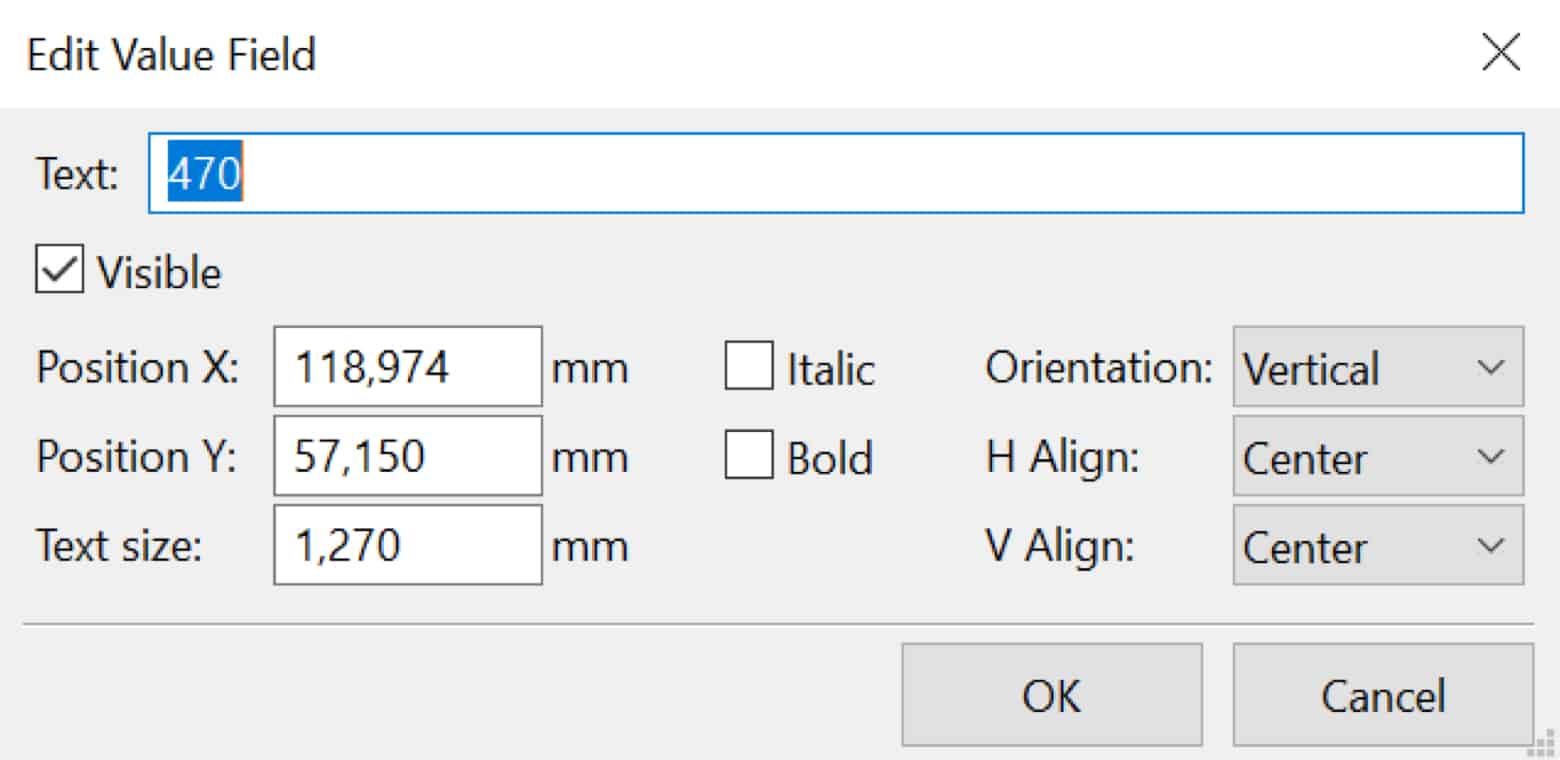This screenshot has width=1560, height=760.
Task: Click the Text size value field
Action: [x=406, y=544]
